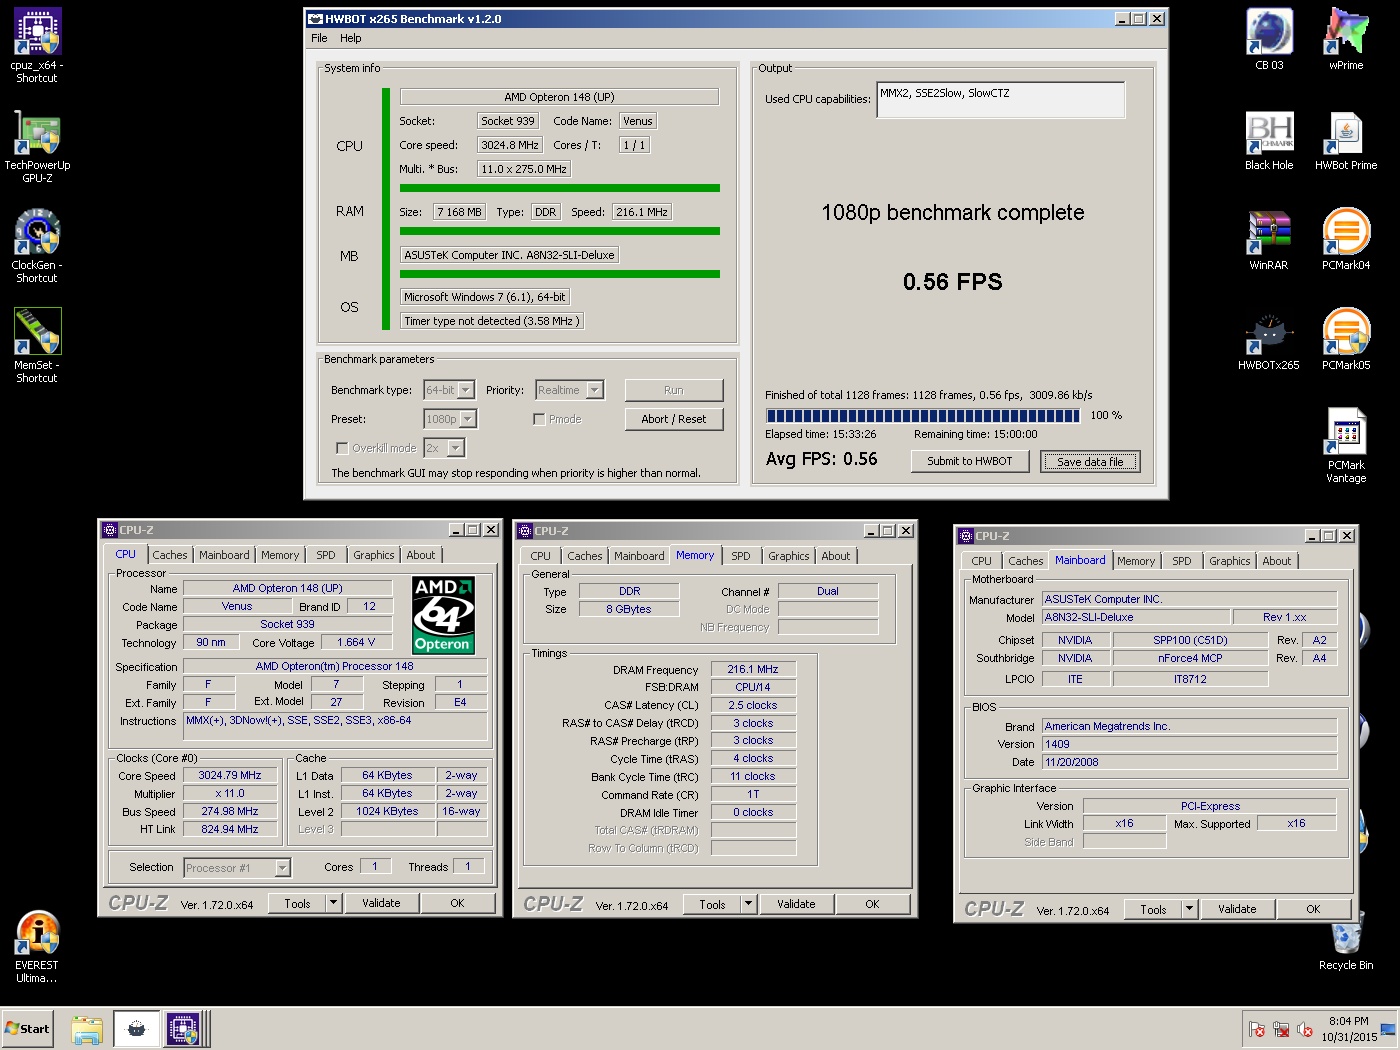Click OK in the Mainboard CPU-Z window
The height and width of the screenshot is (1050, 1400).
1313,909
